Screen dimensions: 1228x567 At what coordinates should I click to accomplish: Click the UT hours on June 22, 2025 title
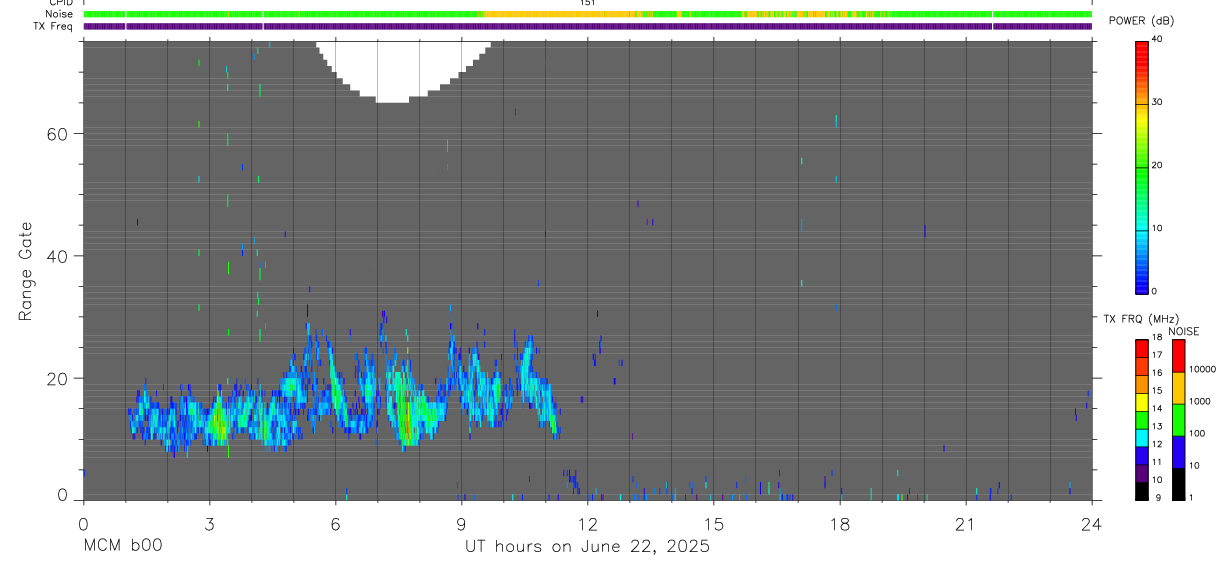click(587, 546)
